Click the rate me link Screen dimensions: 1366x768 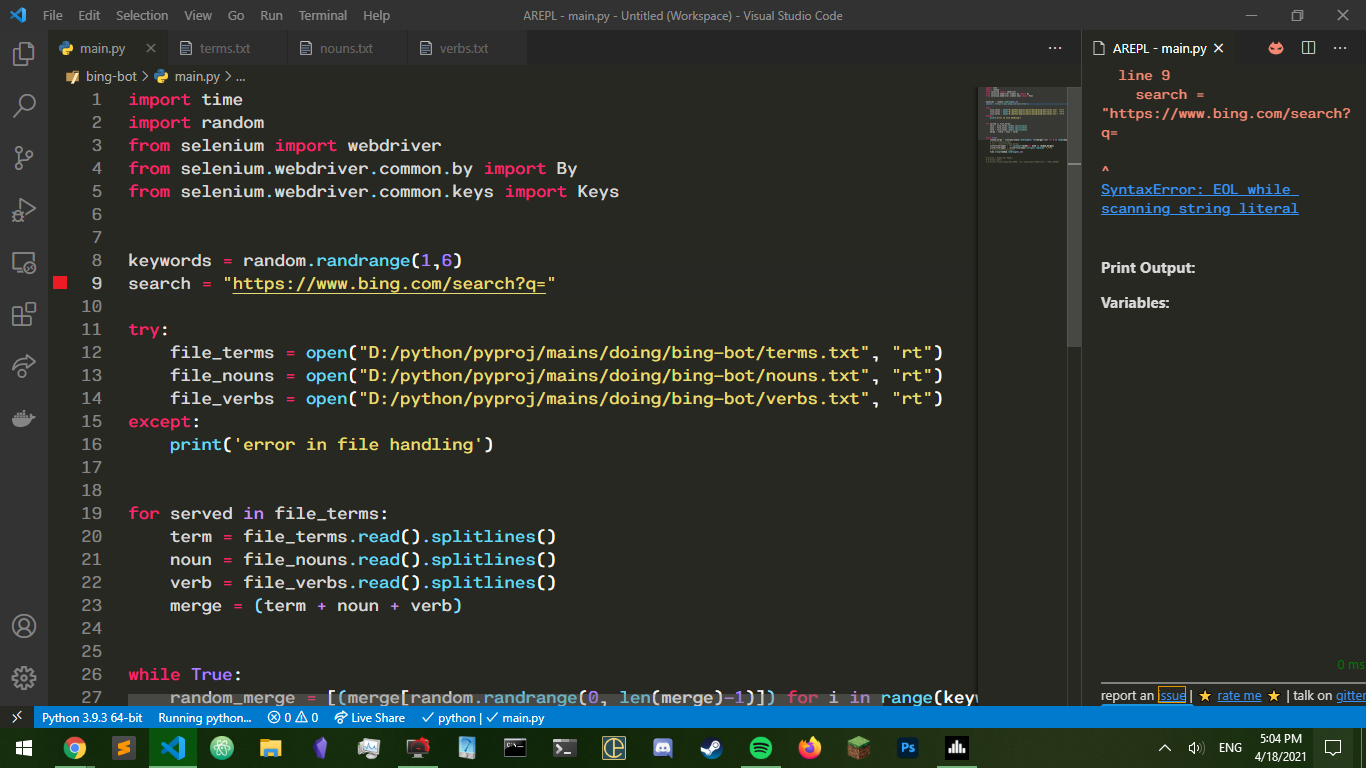(1239, 695)
